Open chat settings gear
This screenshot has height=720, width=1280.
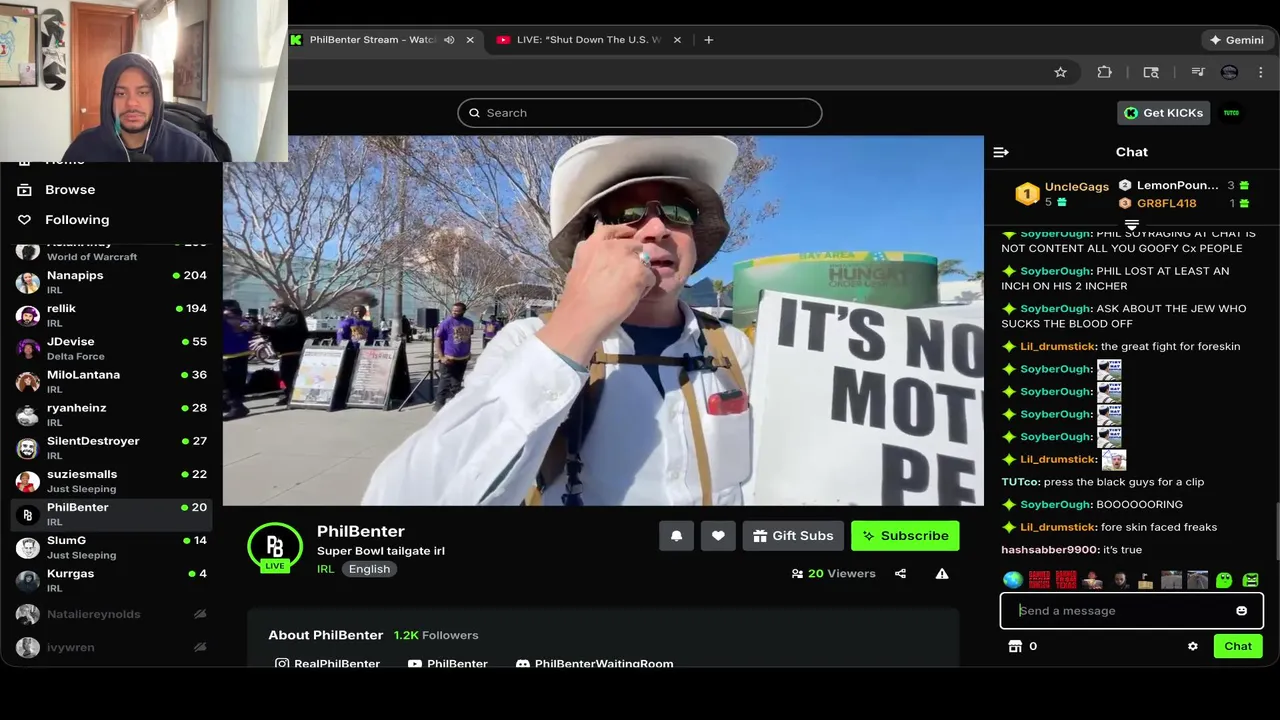(x=1192, y=647)
